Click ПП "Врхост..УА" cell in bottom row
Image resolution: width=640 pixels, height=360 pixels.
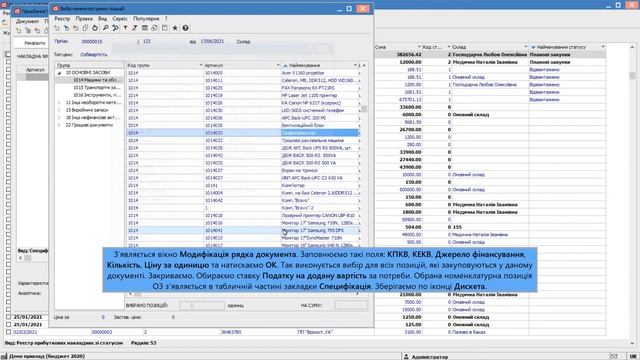tap(314, 332)
